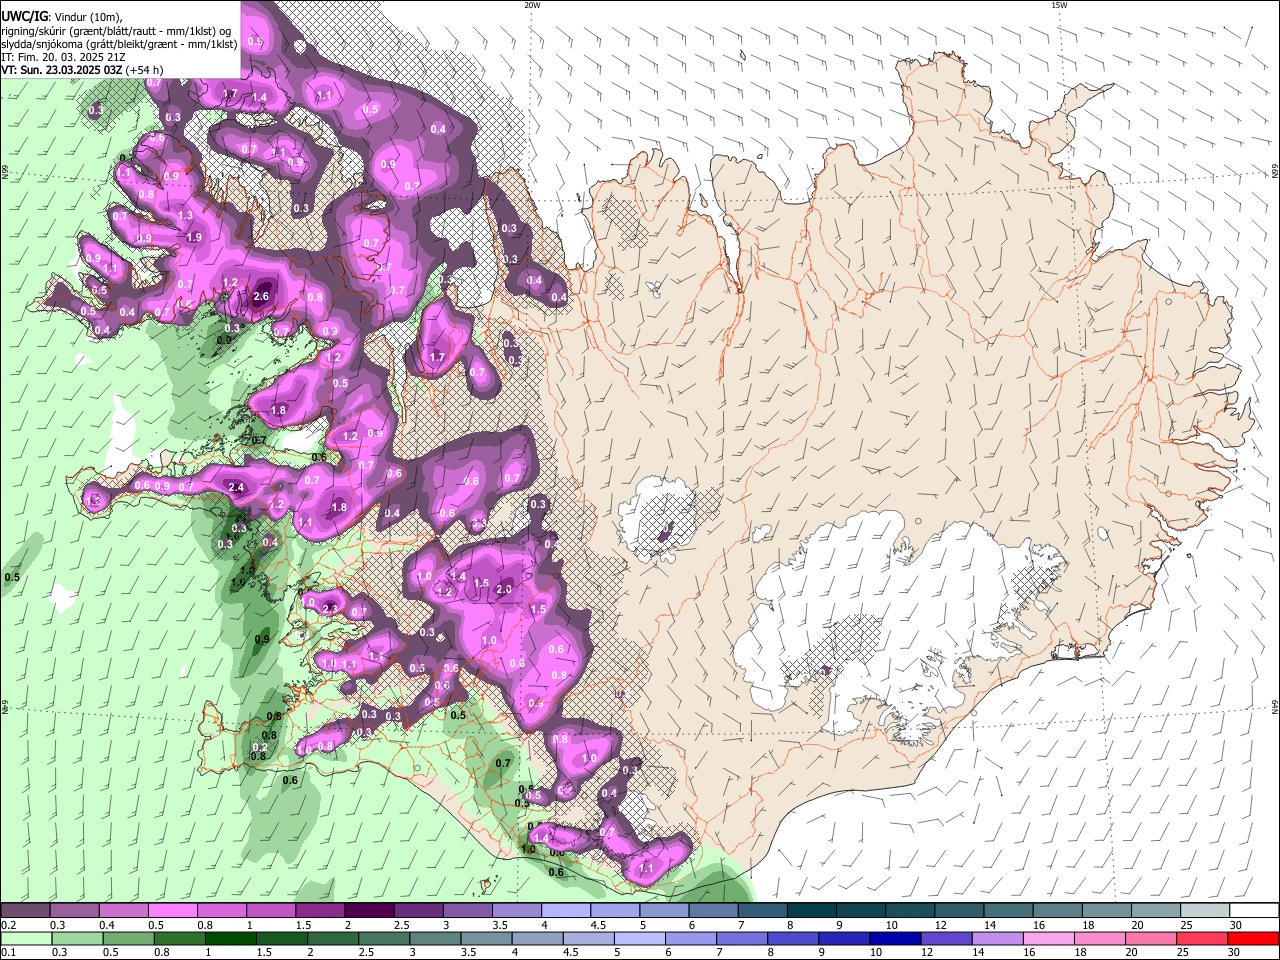Select the bright pink 0.5–0.8 snow swatch
Screen dimensions: 1280x960
click(172, 911)
